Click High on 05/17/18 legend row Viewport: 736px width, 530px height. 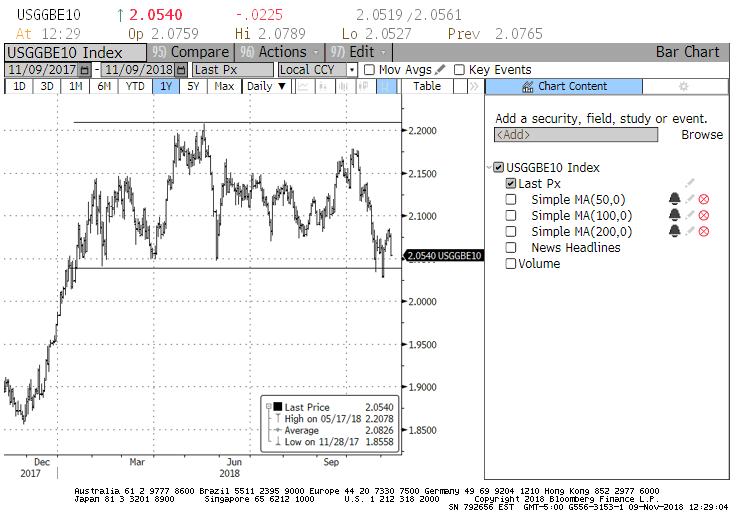(x=335, y=419)
